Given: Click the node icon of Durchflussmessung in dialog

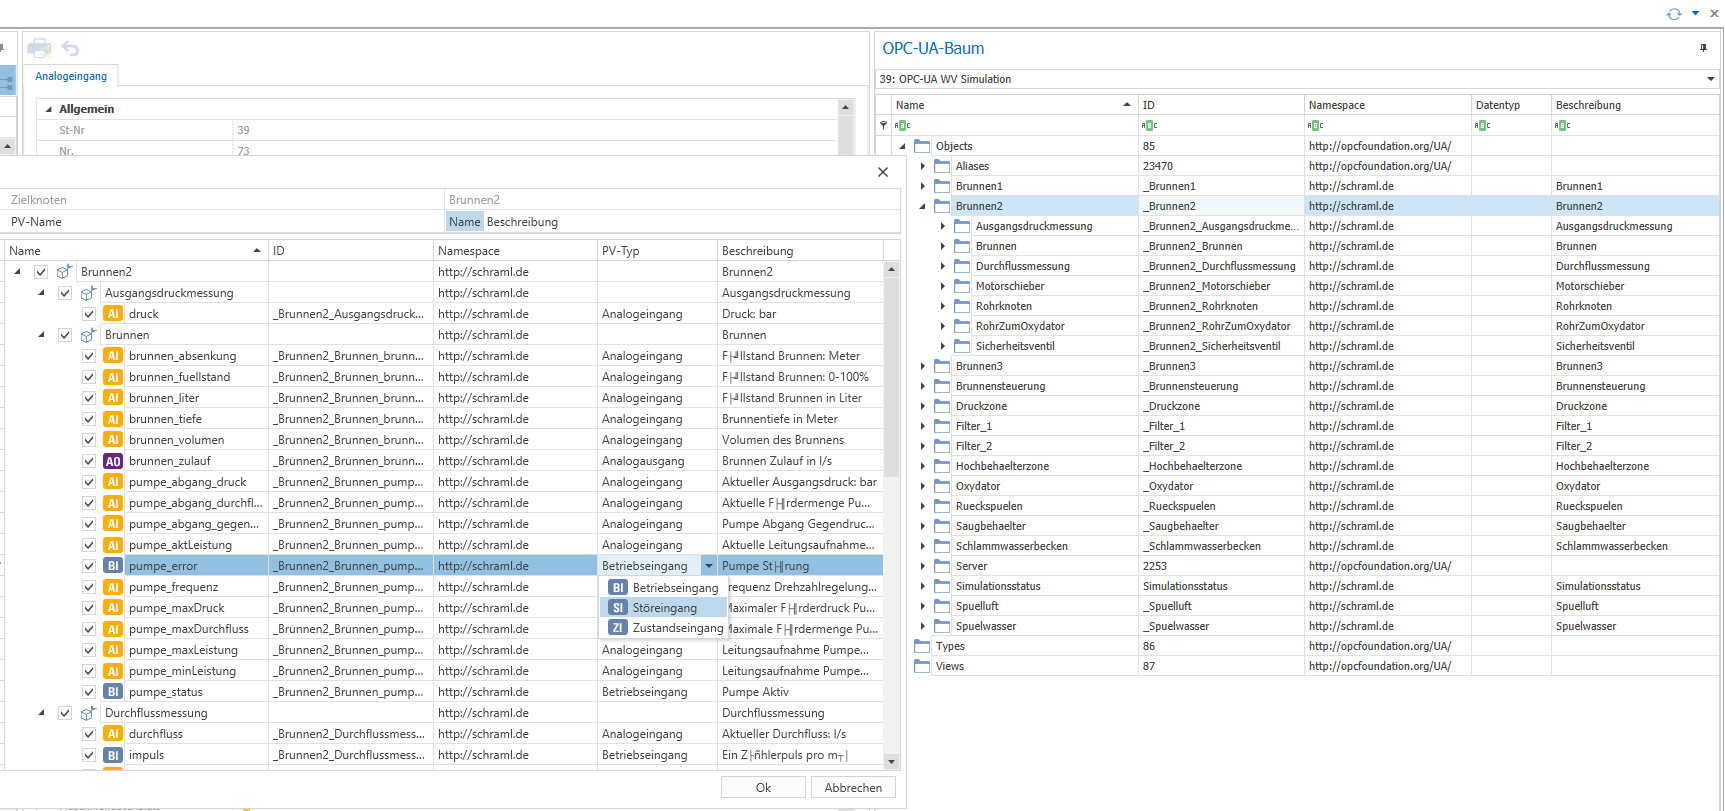Looking at the screenshot, I should coord(89,713).
